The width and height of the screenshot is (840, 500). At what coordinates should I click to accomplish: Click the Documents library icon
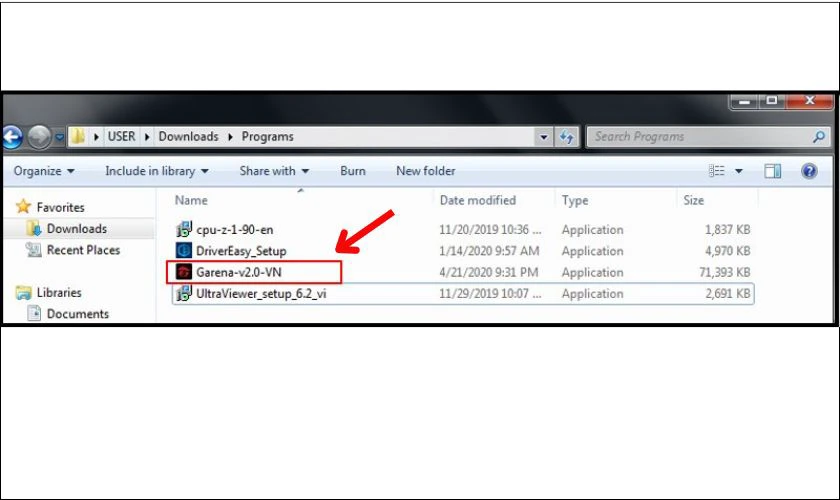34,314
